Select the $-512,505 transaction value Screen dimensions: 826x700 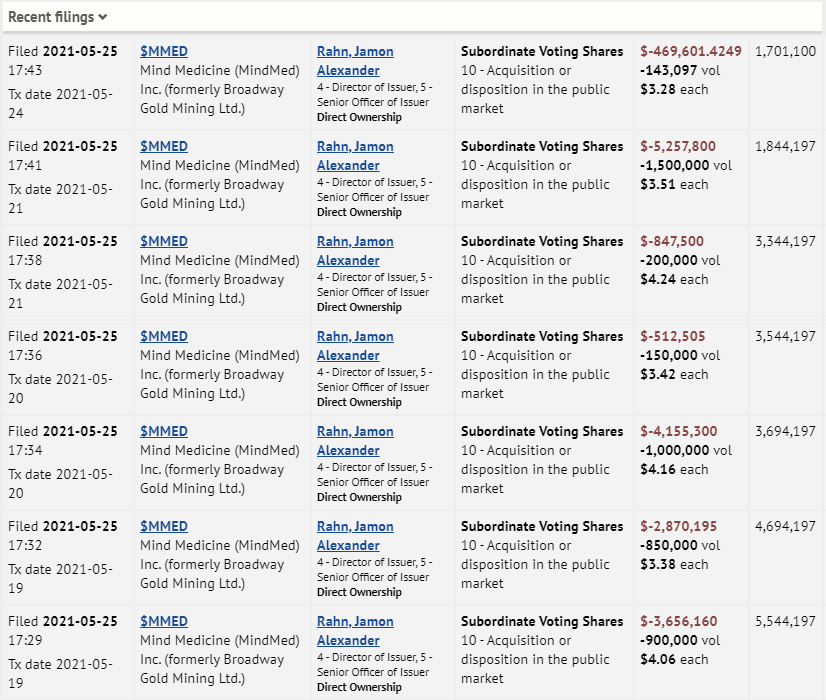672,336
